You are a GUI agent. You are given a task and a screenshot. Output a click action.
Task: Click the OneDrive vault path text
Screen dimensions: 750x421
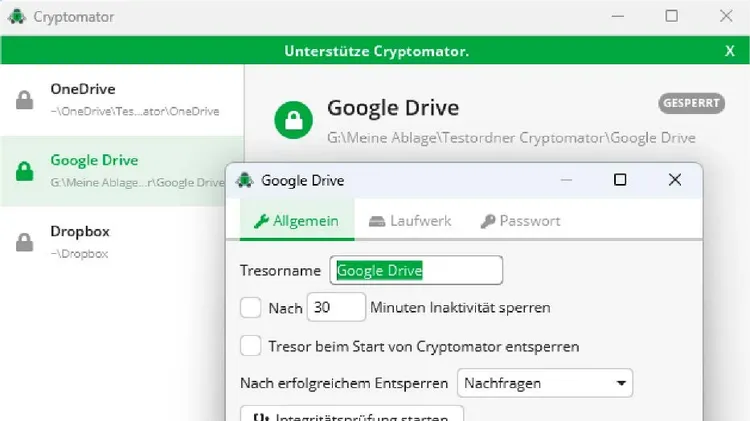[135, 111]
